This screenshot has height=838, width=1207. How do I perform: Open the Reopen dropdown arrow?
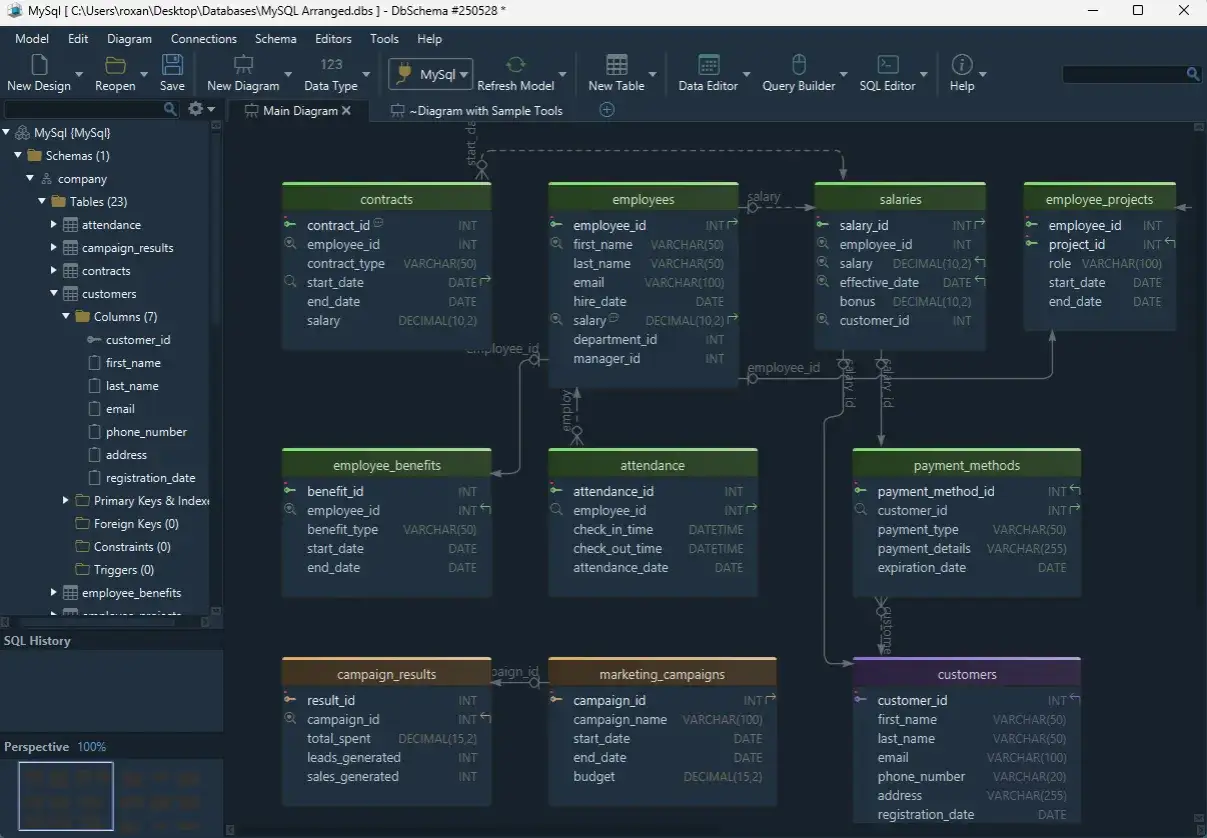143,74
